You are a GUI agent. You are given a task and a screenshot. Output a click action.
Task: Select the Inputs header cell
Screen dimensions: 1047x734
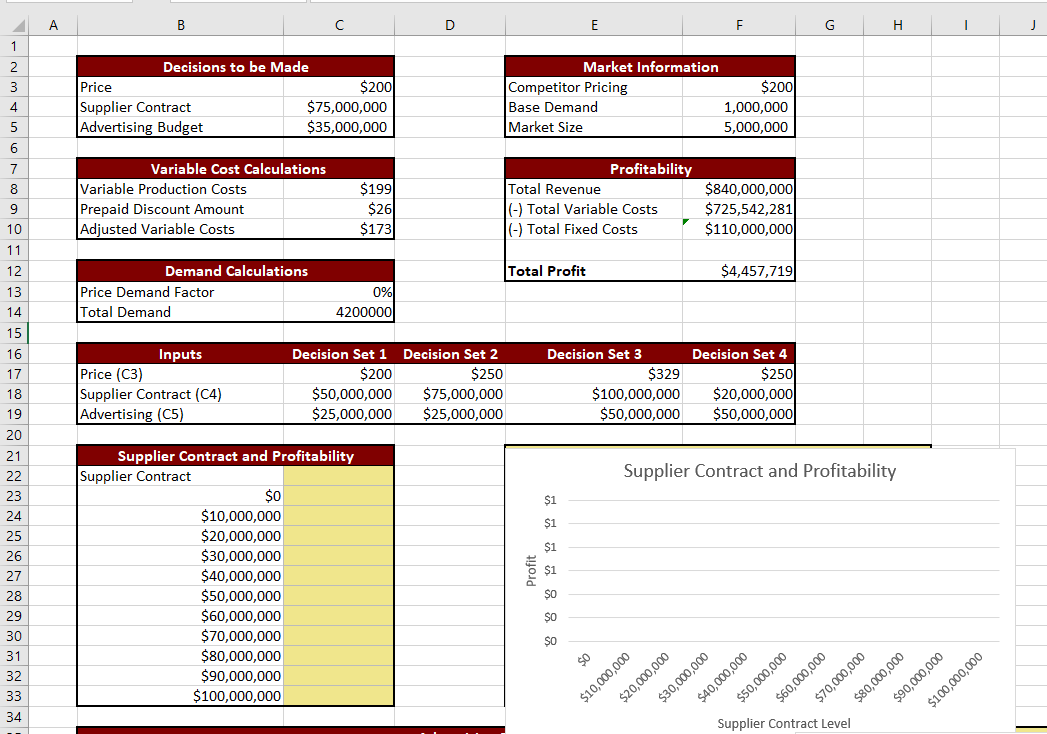pos(180,353)
